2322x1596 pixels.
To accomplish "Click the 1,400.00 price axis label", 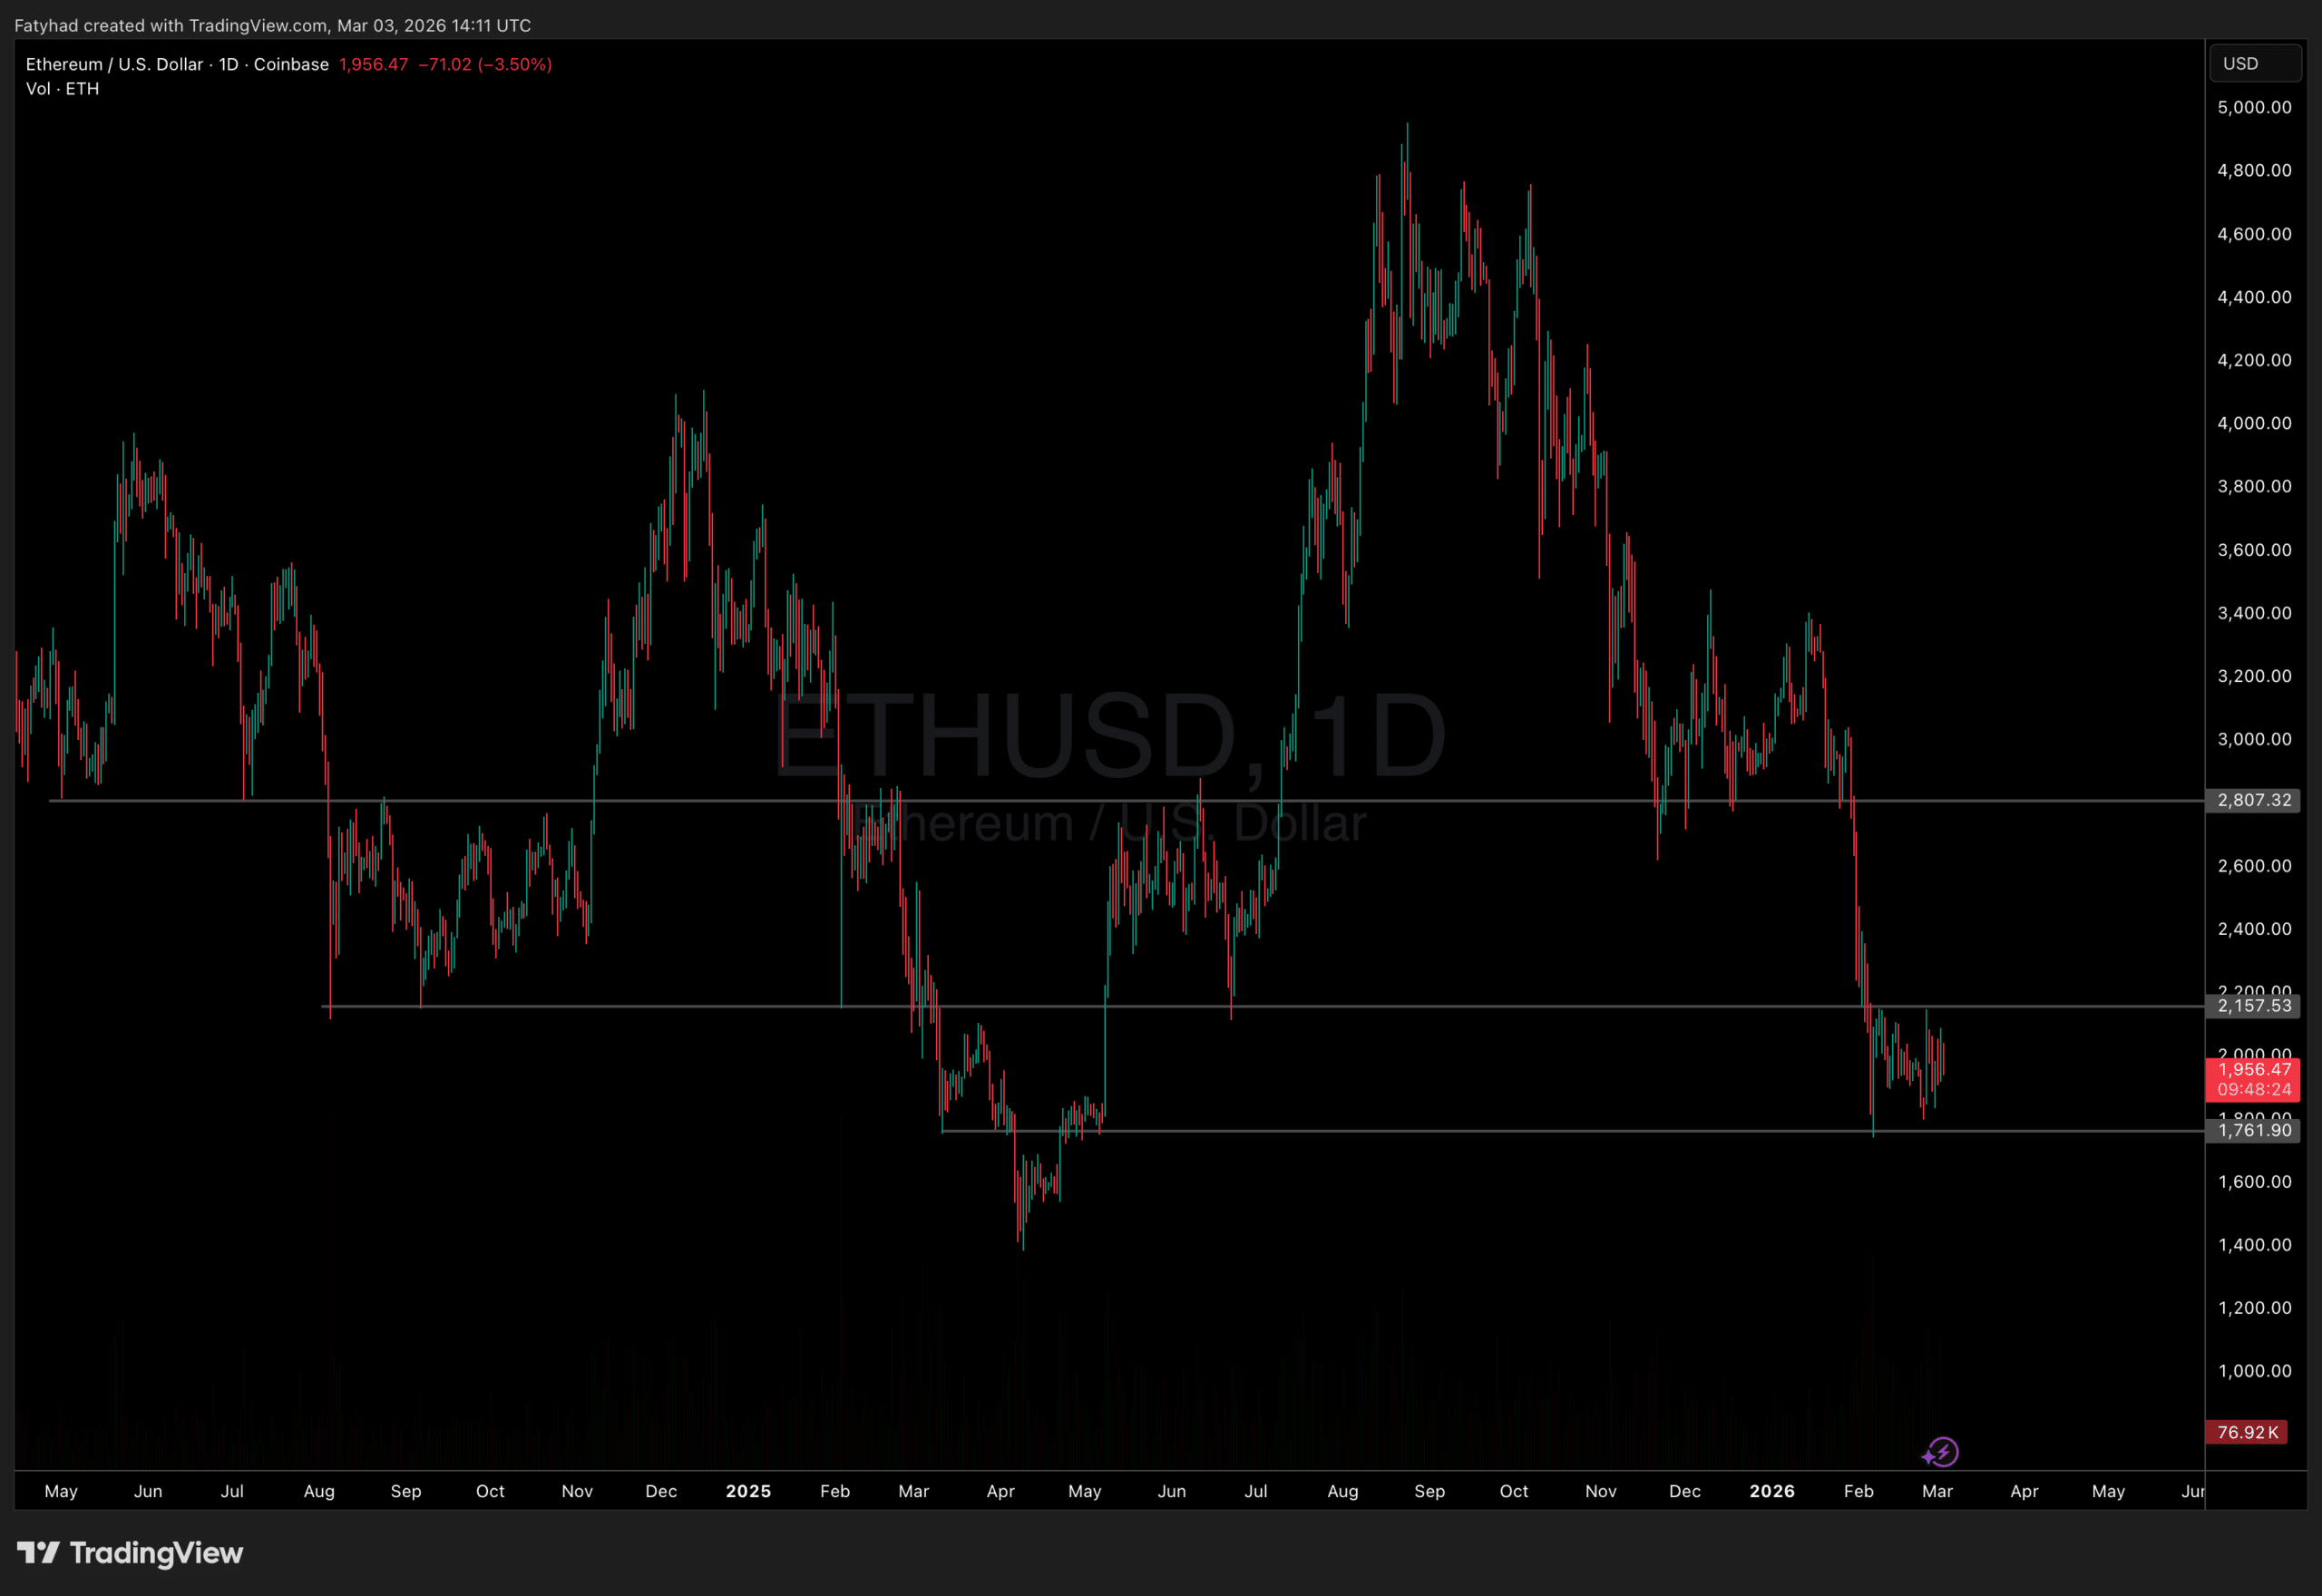I will pyautogui.click(x=2254, y=1245).
